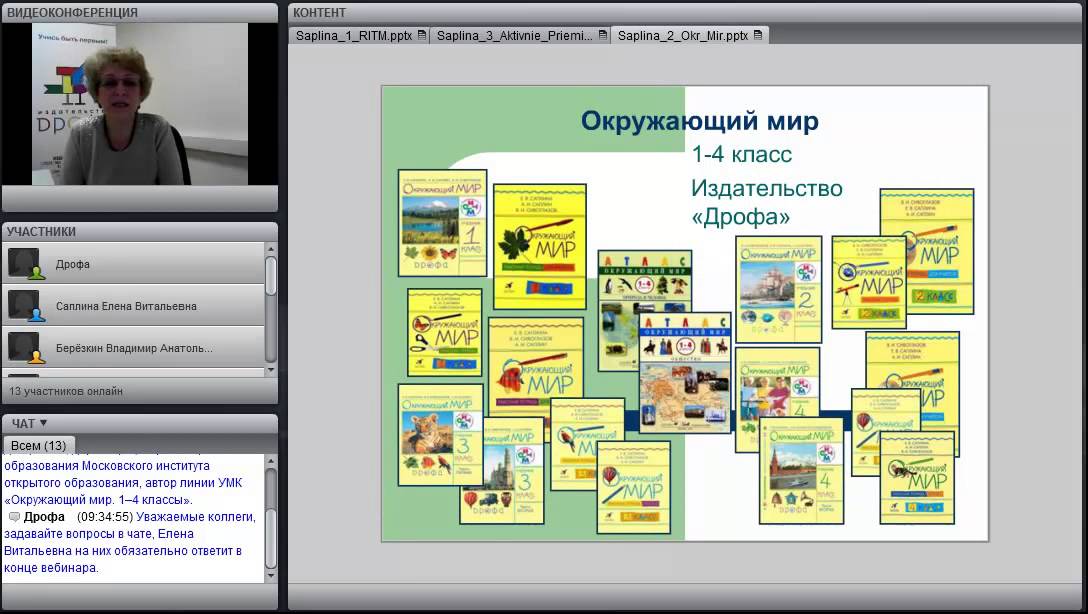Select participant Дрофа in list
1088x614 pixels.
coord(133,264)
